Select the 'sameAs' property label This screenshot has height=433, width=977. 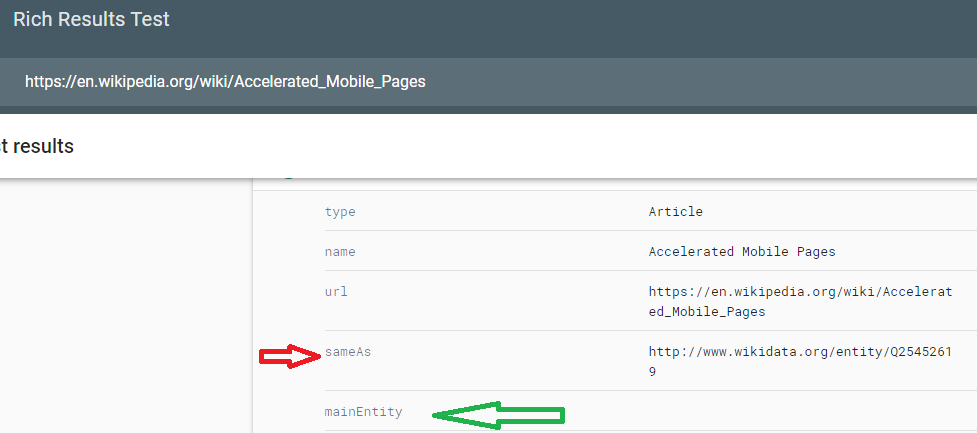[x=348, y=352]
